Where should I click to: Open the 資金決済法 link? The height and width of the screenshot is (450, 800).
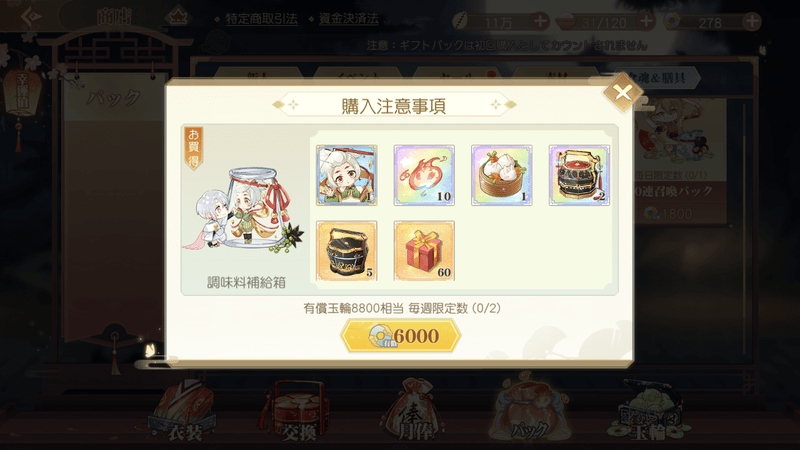pyautogui.click(x=348, y=19)
